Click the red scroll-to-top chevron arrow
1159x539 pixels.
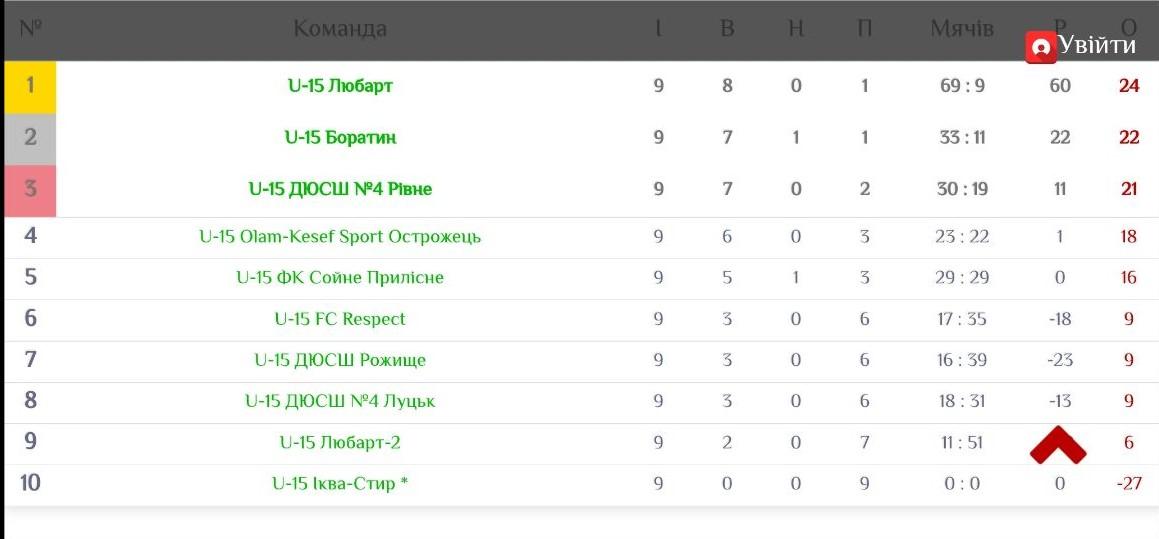1058,446
